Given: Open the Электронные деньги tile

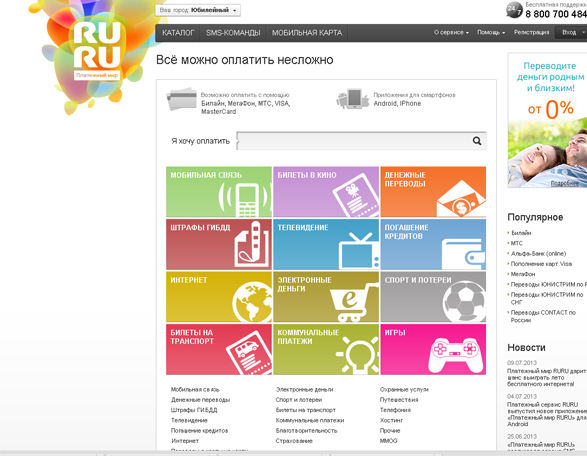Looking at the screenshot, I should point(326,297).
